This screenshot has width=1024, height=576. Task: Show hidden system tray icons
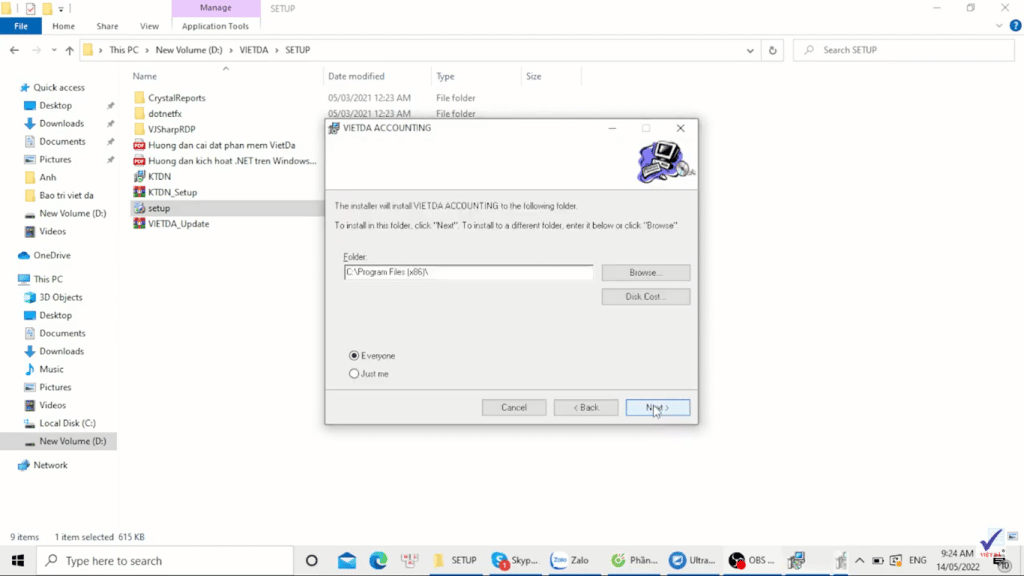coord(859,560)
